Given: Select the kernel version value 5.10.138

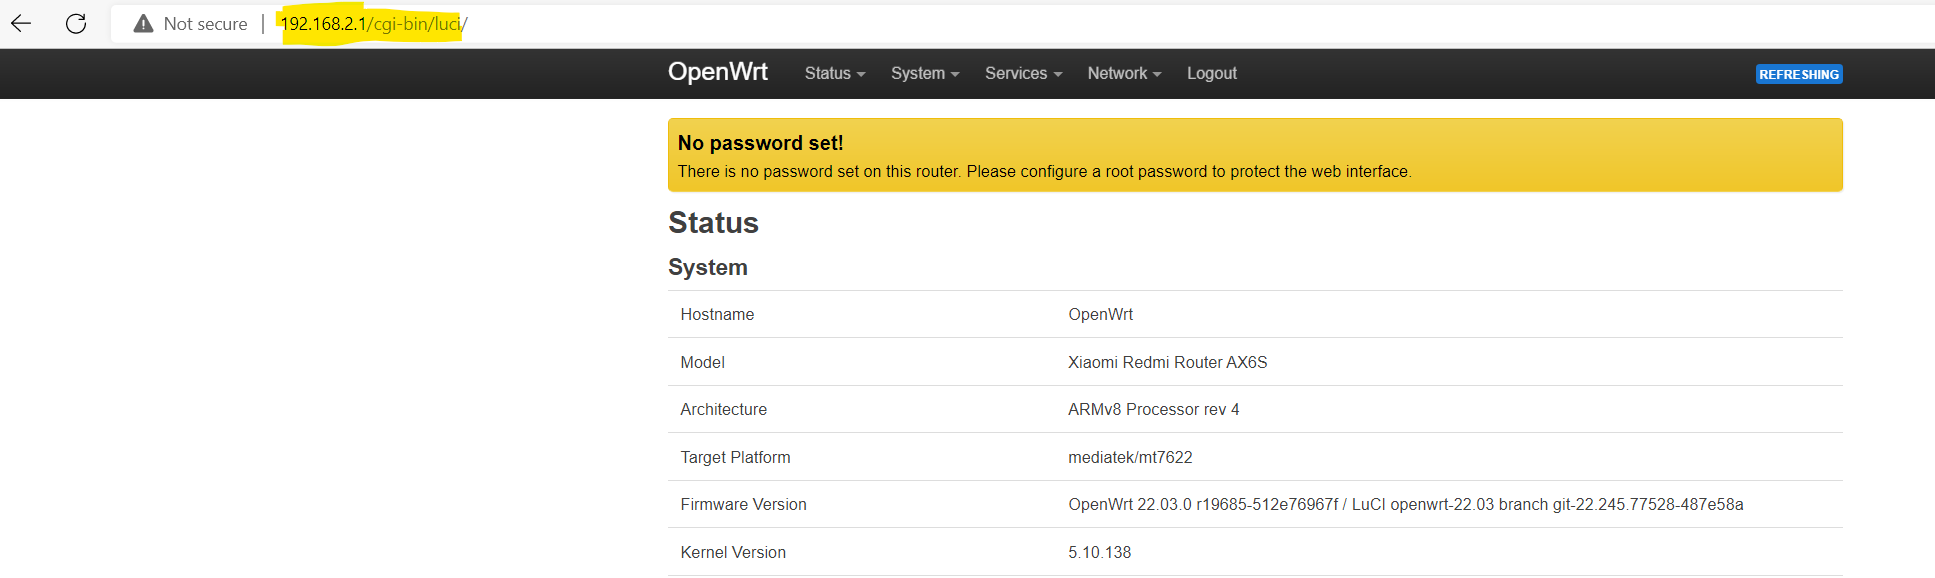Looking at the screenshot, I should tap(1099, 552).
